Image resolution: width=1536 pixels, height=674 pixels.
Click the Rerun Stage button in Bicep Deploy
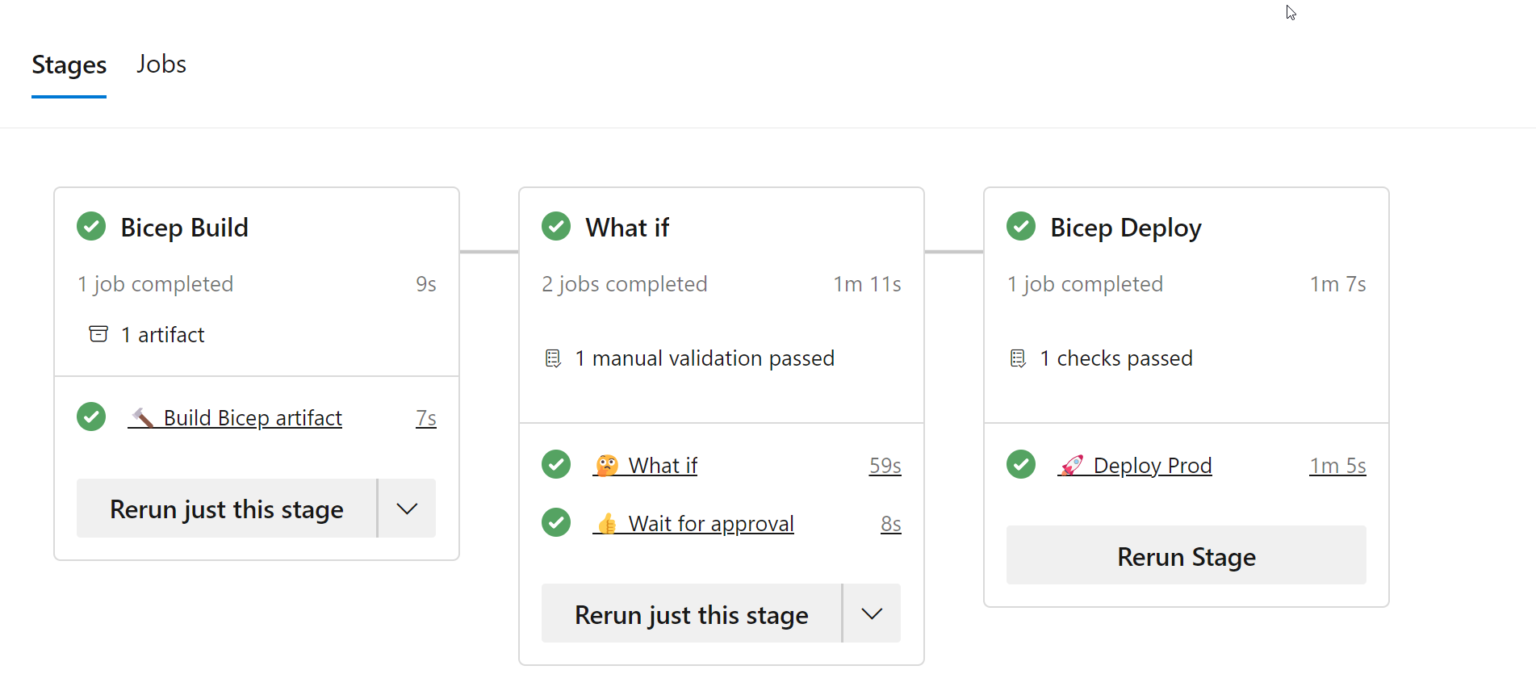pyautogui.click(x=1186, y=555)
